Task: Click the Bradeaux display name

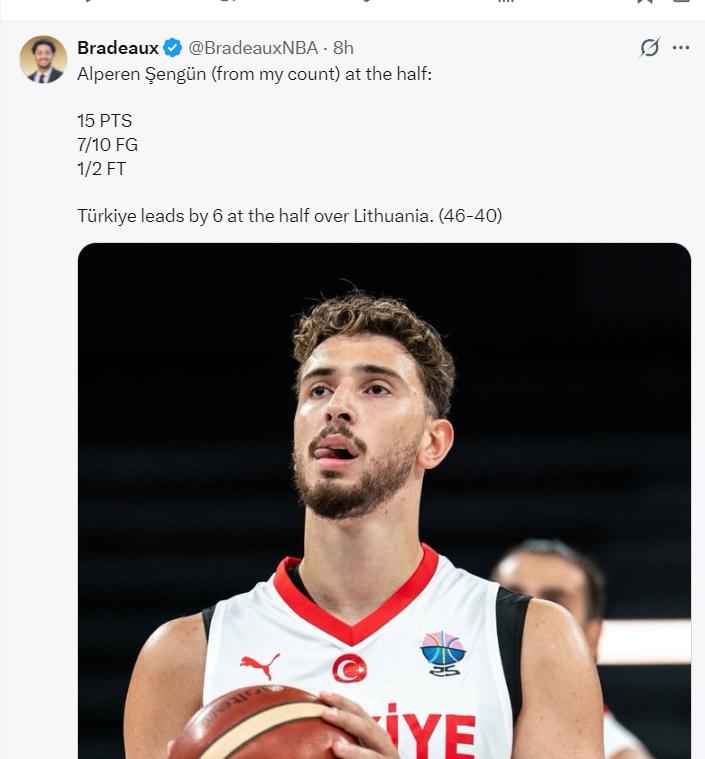Action: (x=118, y=48)
